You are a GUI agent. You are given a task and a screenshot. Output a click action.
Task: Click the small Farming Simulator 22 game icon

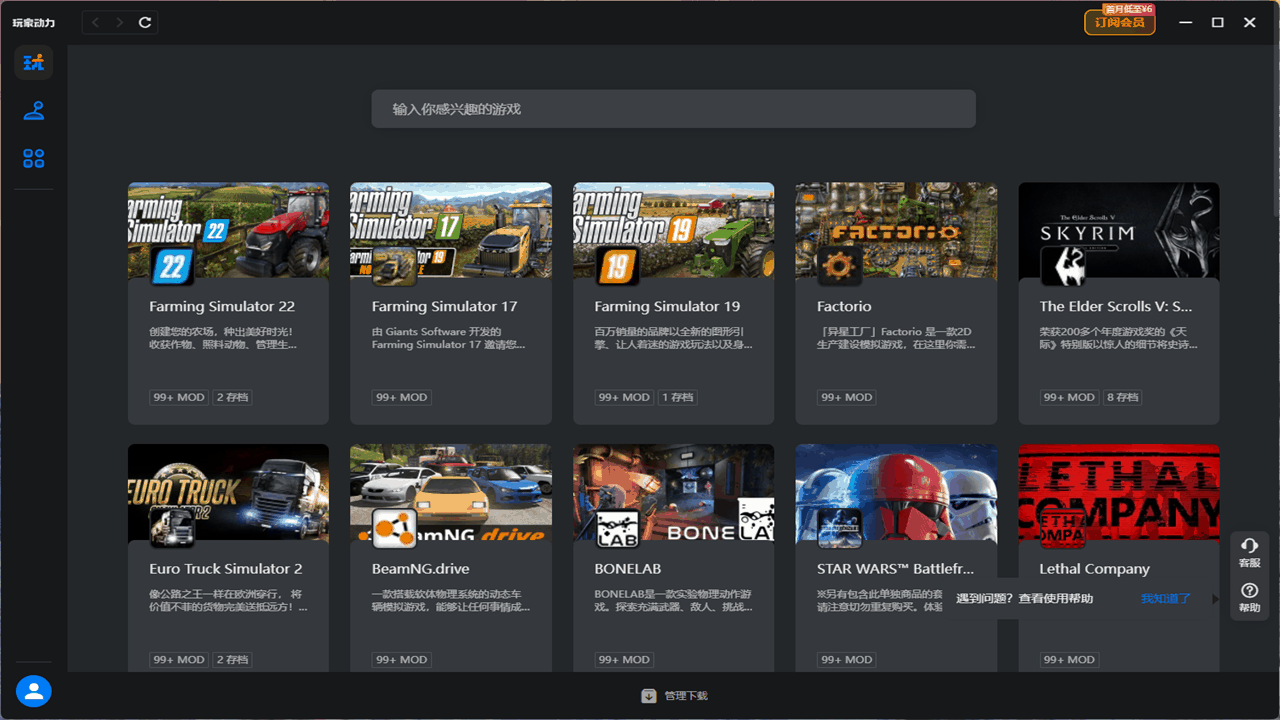coord(172,266)
